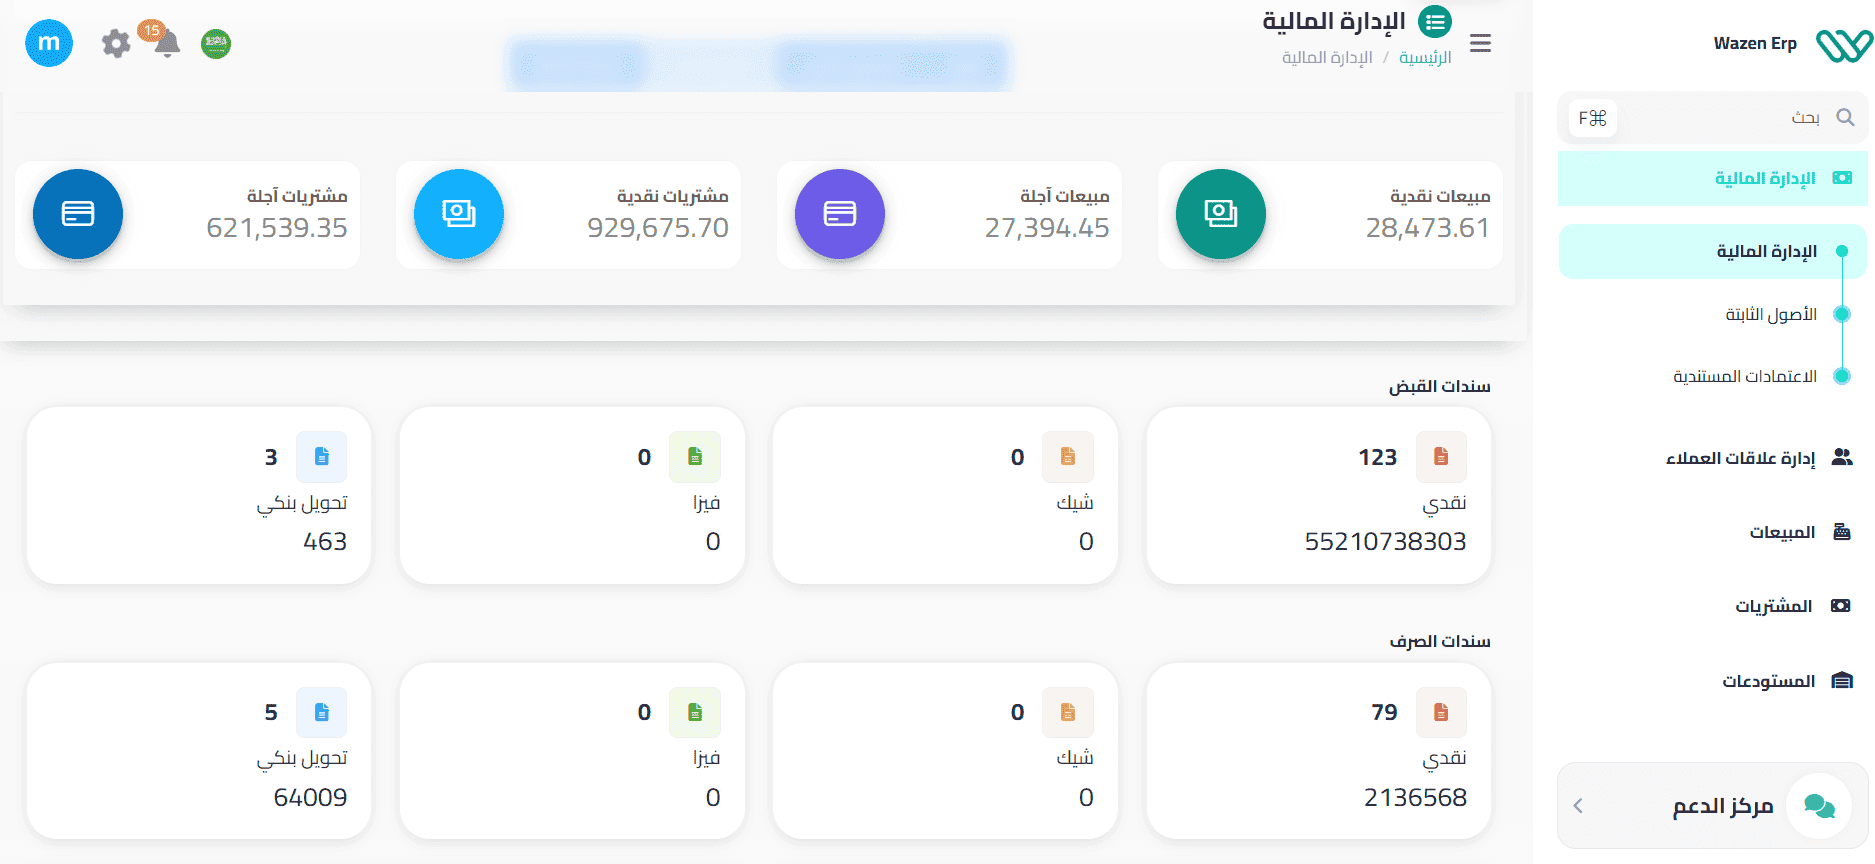The image size is (1875, 864).
Task: Click the Wazen Erp logo
Action: 1843,44
